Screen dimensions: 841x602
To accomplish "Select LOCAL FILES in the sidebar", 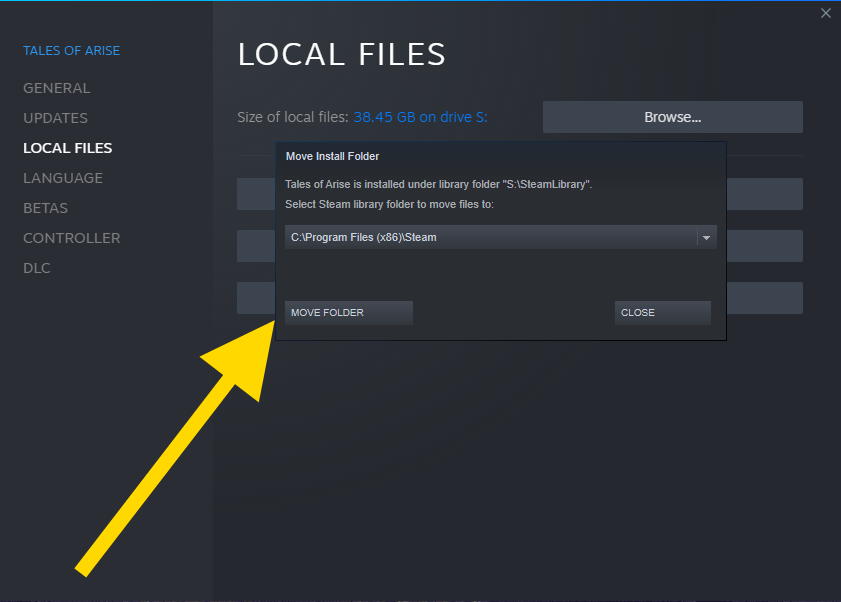I will (68, 148).
